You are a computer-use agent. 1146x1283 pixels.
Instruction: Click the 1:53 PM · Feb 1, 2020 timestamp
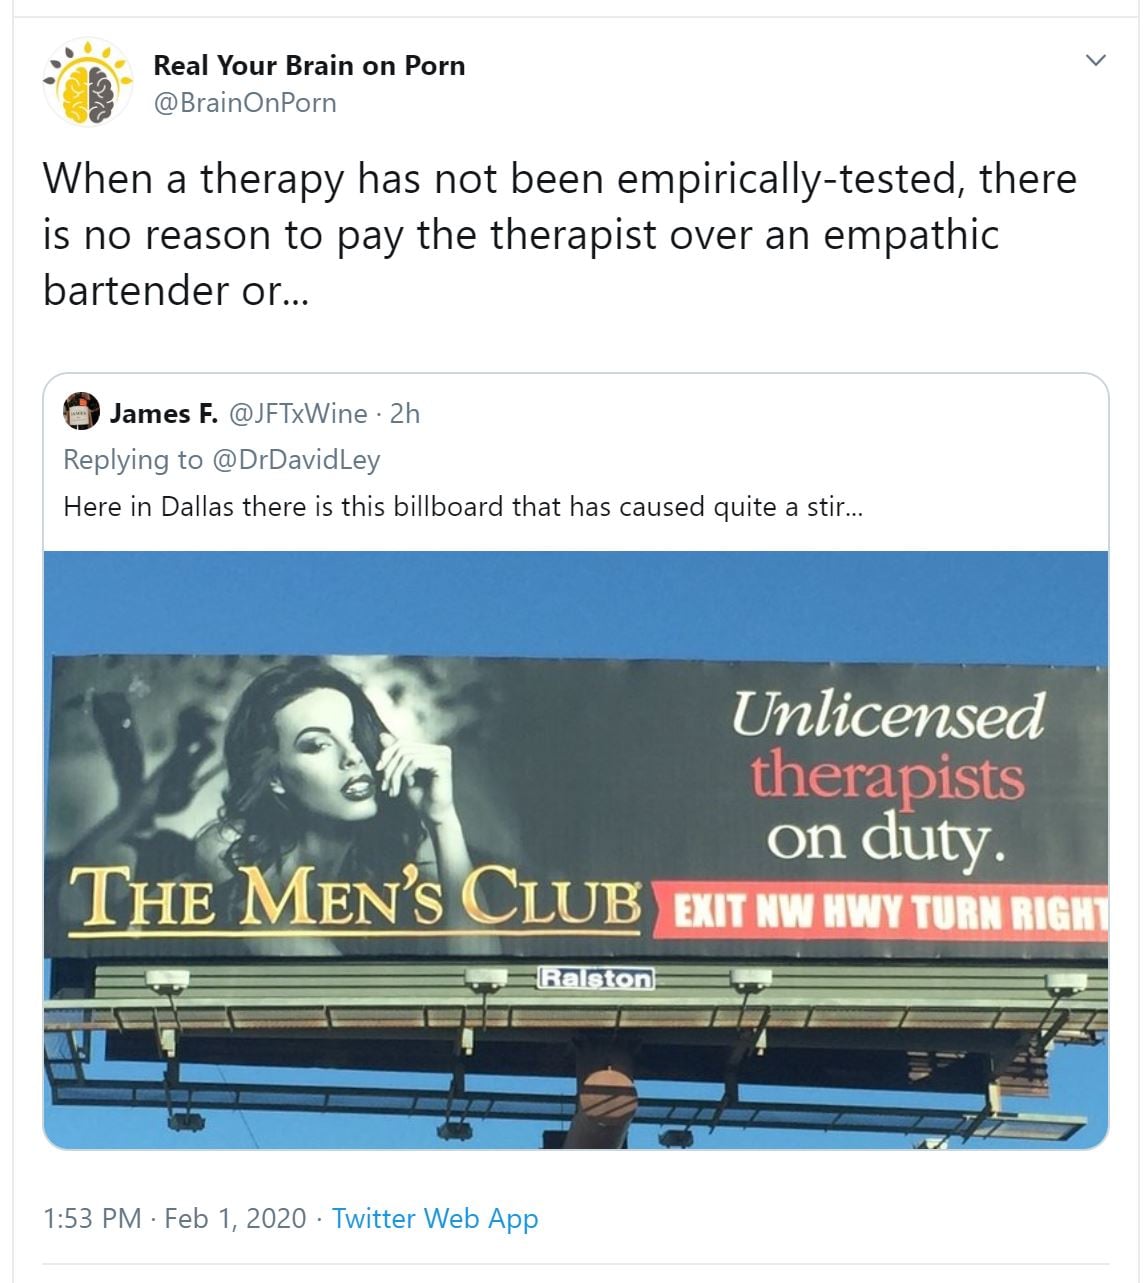pos(175,1218)
